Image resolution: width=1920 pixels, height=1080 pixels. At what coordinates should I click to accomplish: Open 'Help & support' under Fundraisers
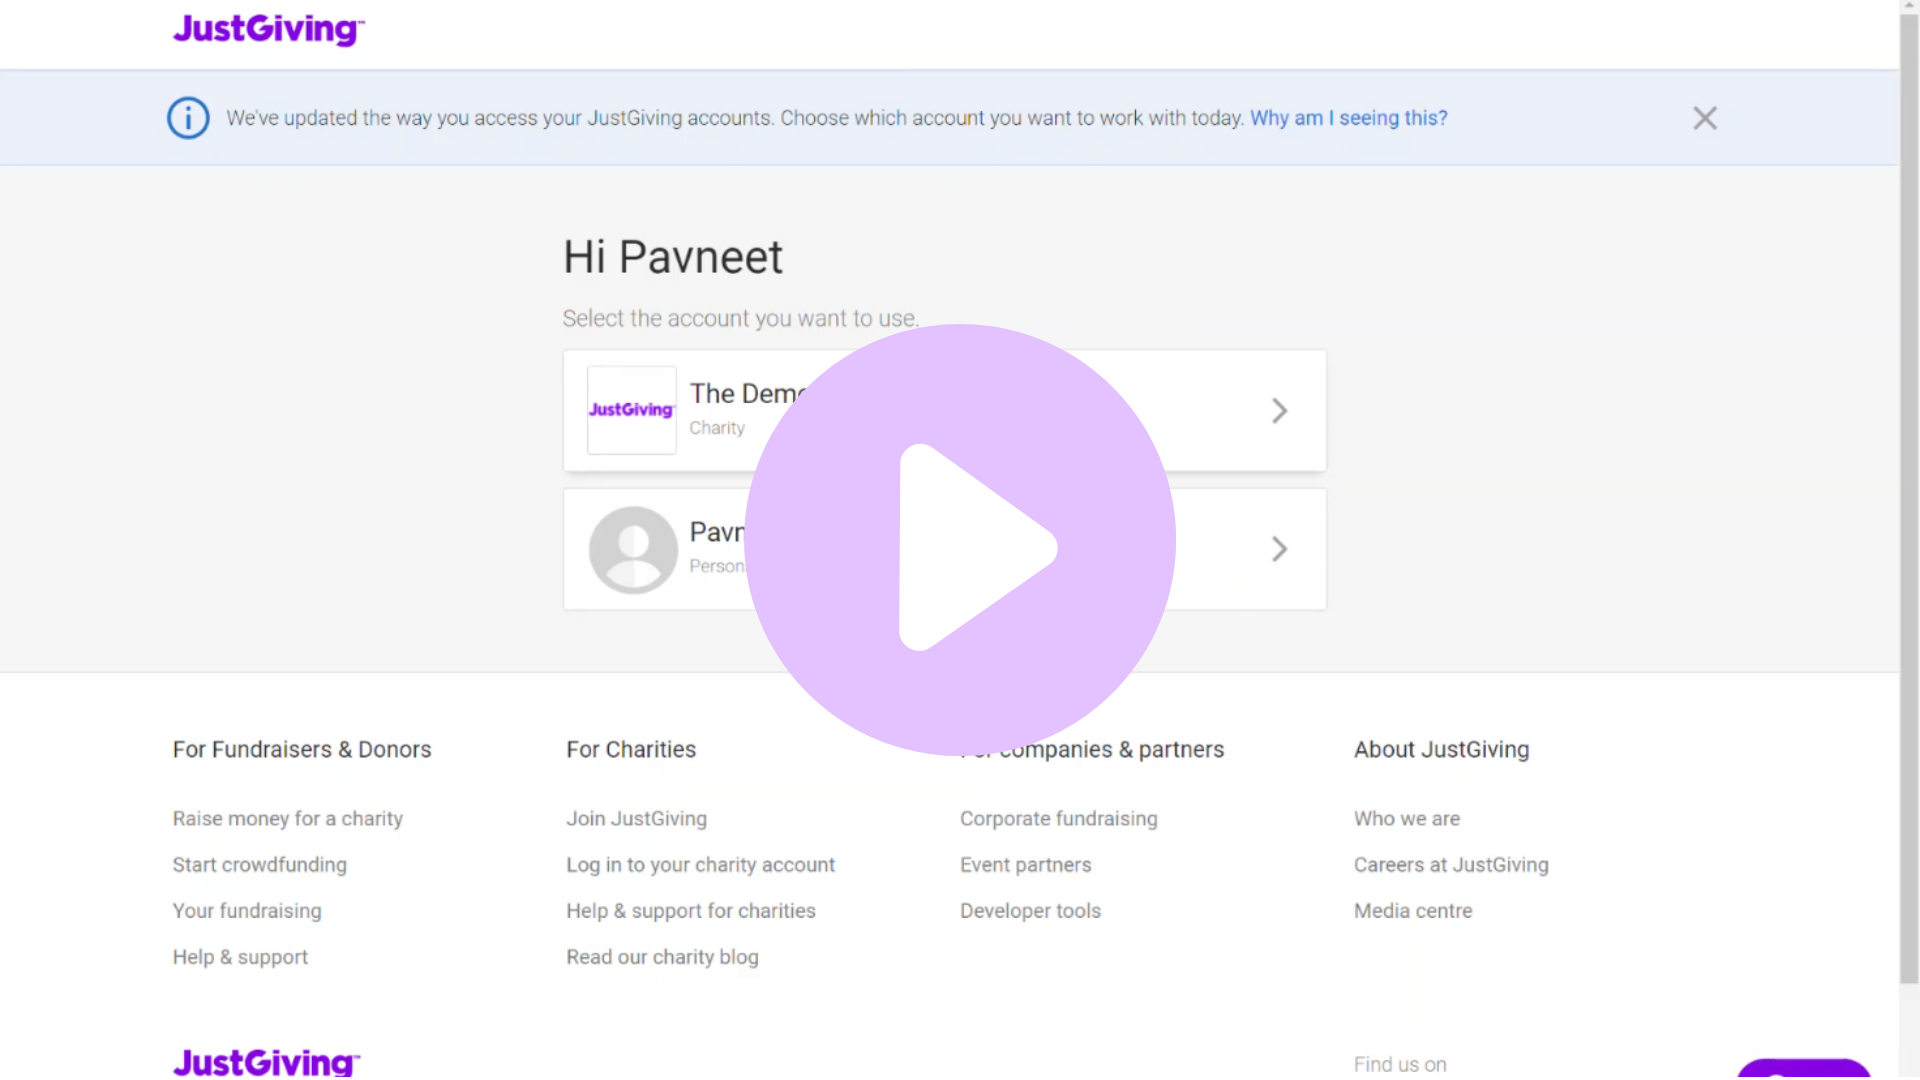[x=240, y=957]
